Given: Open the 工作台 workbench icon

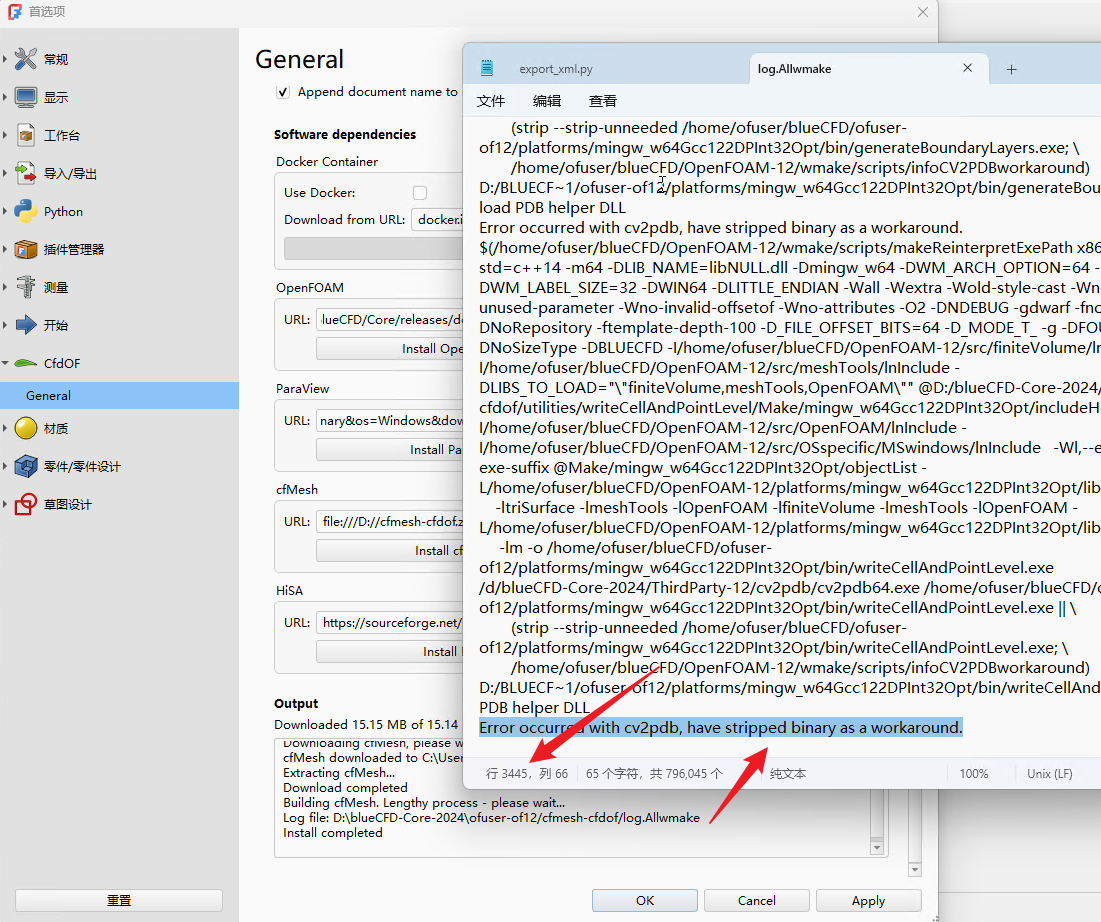Looking at the screenshot, I should tap(26, 135).
